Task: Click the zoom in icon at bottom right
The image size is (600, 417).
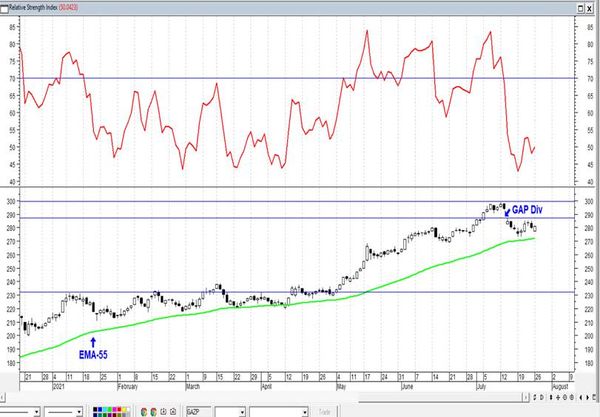Action: click(x=565, y=397)
